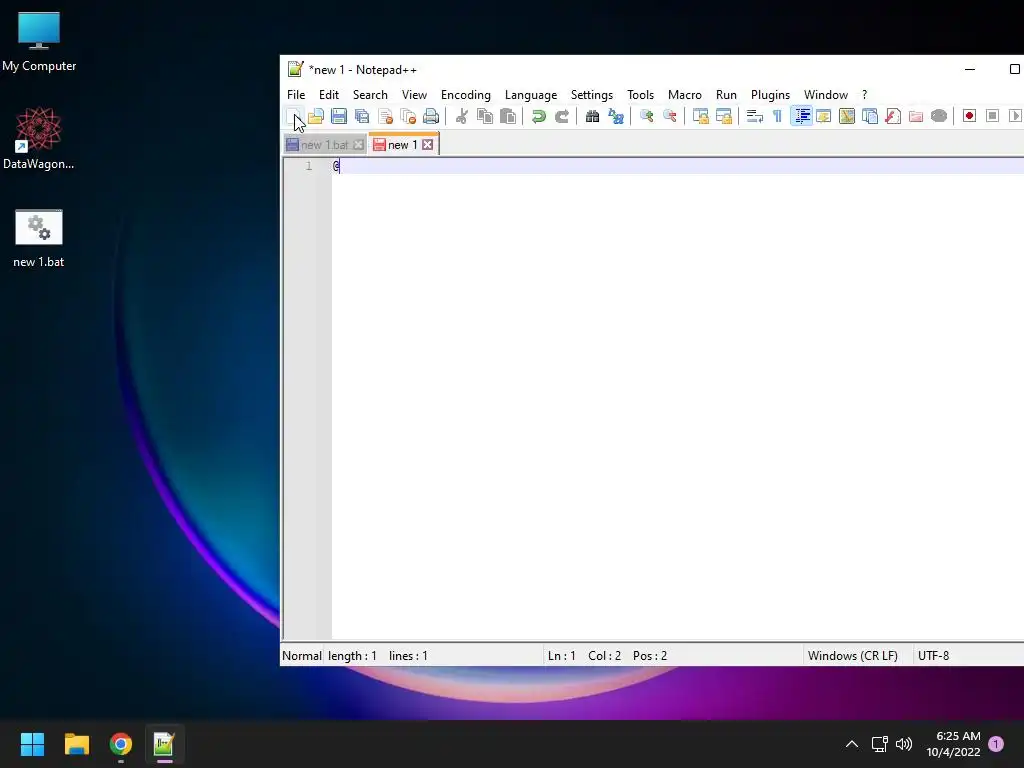Open a file using the Open folder icon
The height and width of the screenshot is (768, 1024).
pos(315,116)
